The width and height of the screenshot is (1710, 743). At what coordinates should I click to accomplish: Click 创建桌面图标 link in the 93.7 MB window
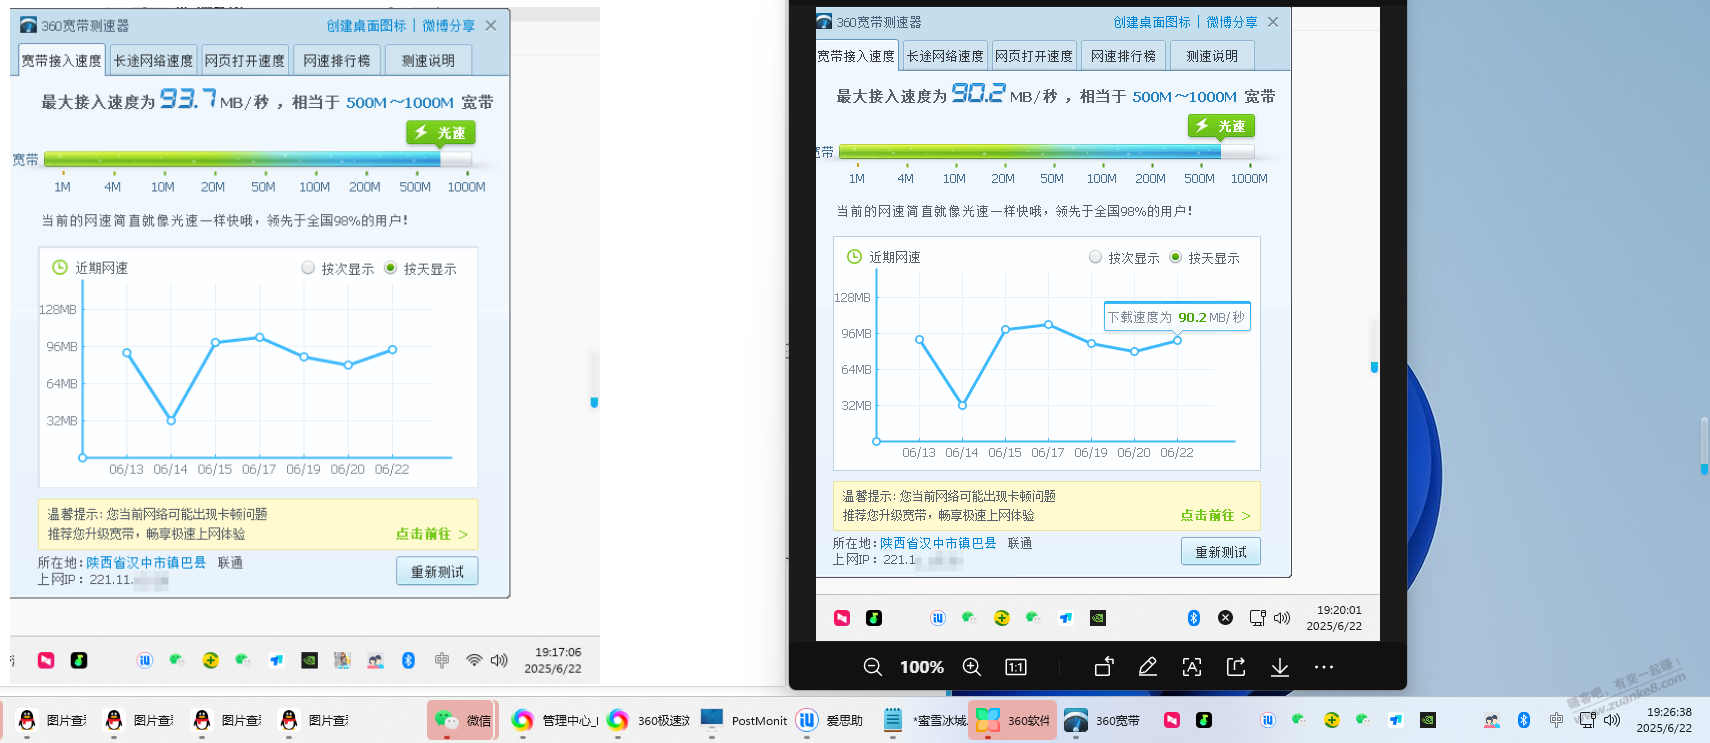click(366, 26)
